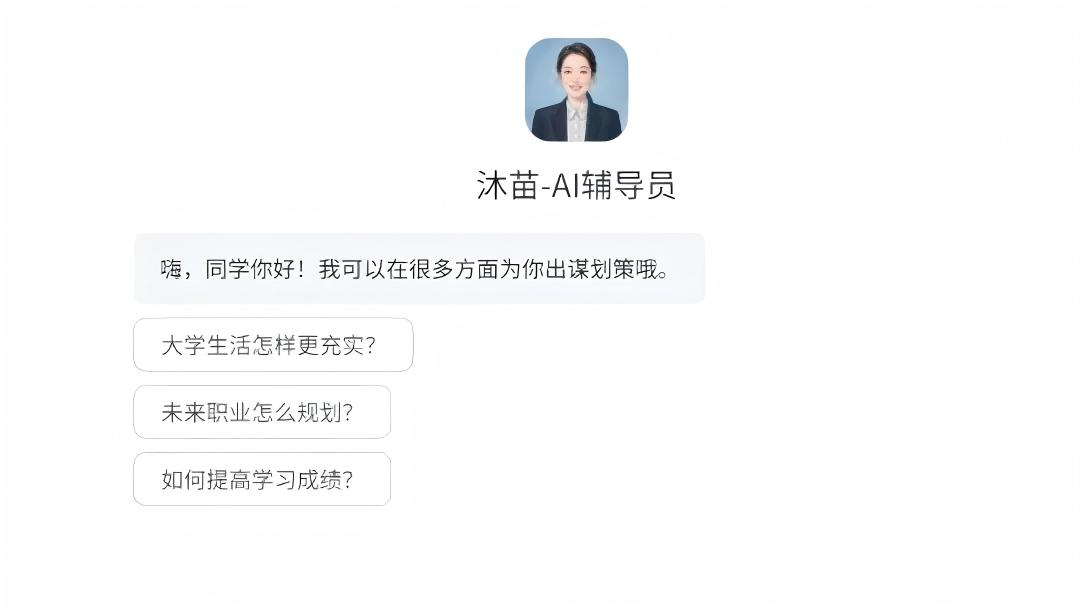Ask about future career planning prompt

pyautogui.click(x=262, y=412)
